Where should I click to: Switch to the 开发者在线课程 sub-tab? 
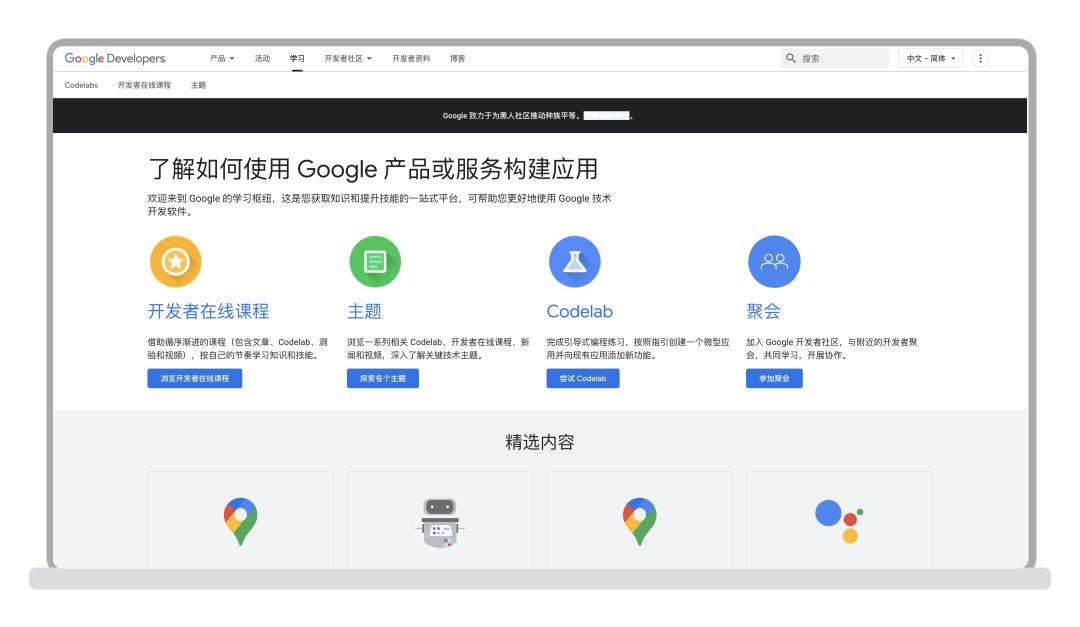tap(144, 85)
